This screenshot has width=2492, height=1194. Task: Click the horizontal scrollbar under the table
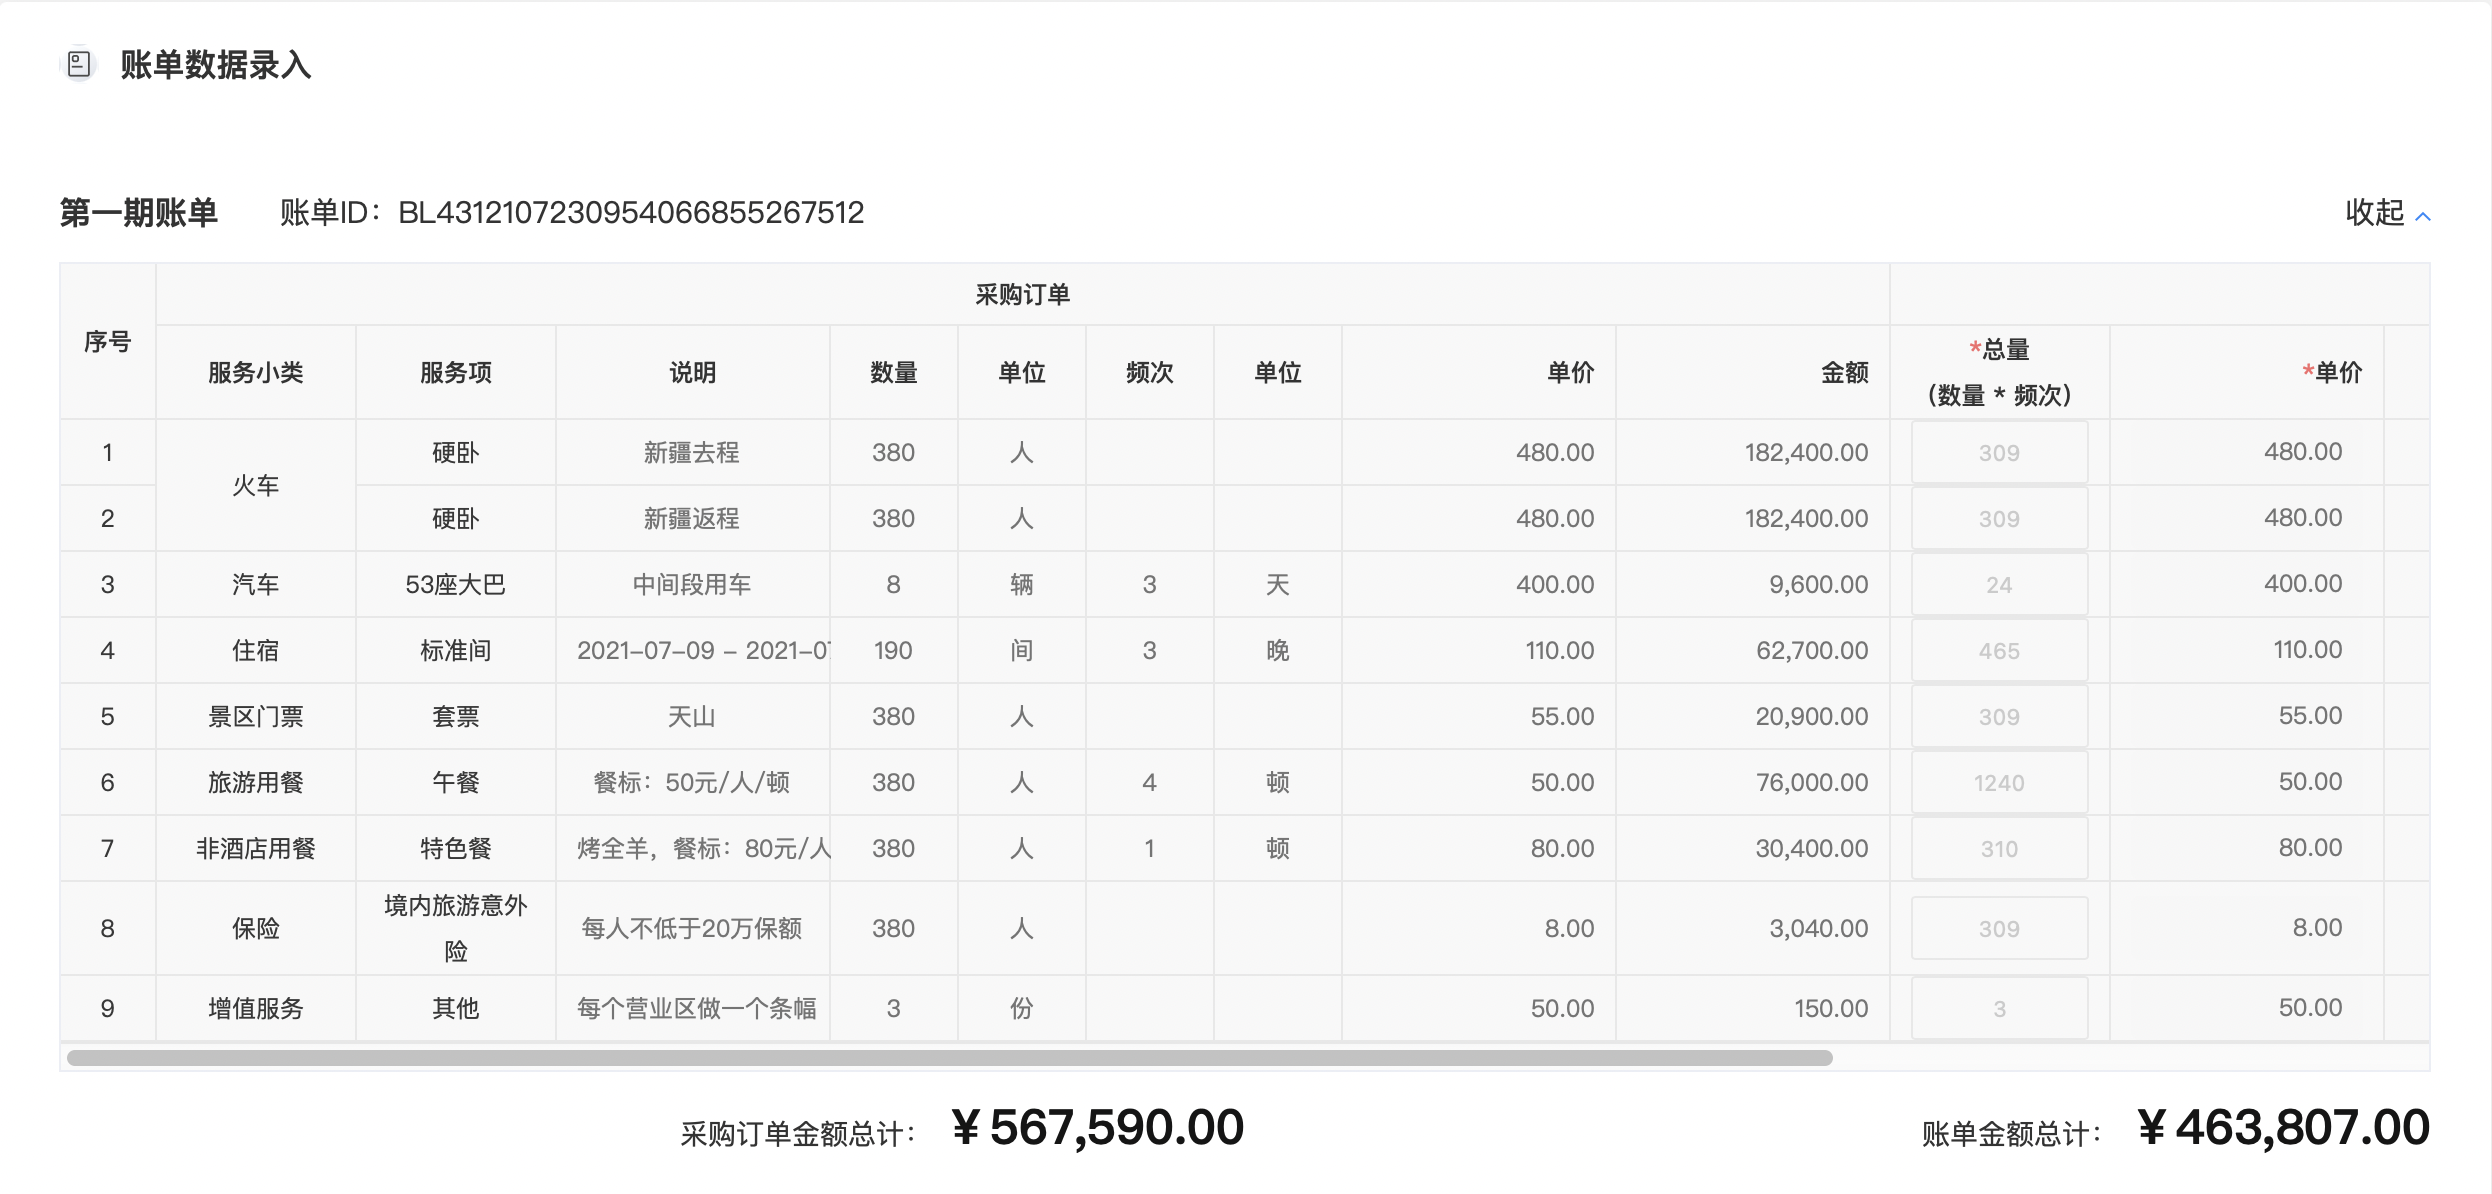tap(948, 1058)
